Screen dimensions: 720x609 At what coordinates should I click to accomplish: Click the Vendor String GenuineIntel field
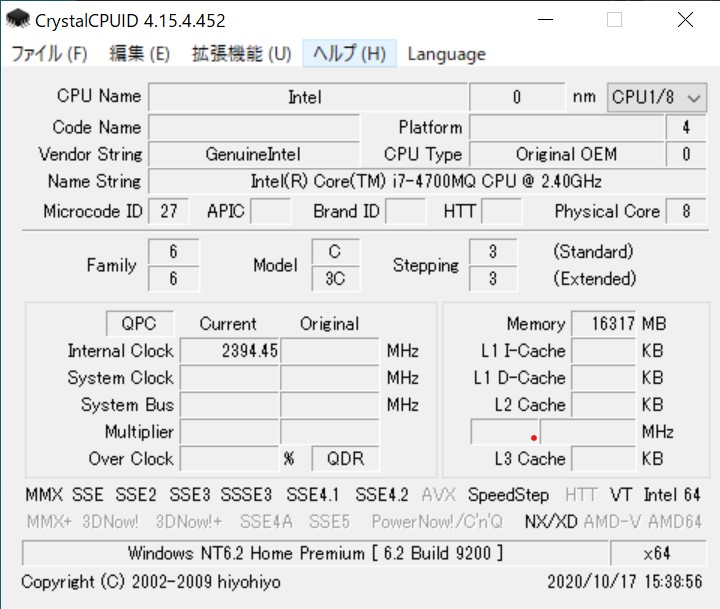tap(253, 155)
